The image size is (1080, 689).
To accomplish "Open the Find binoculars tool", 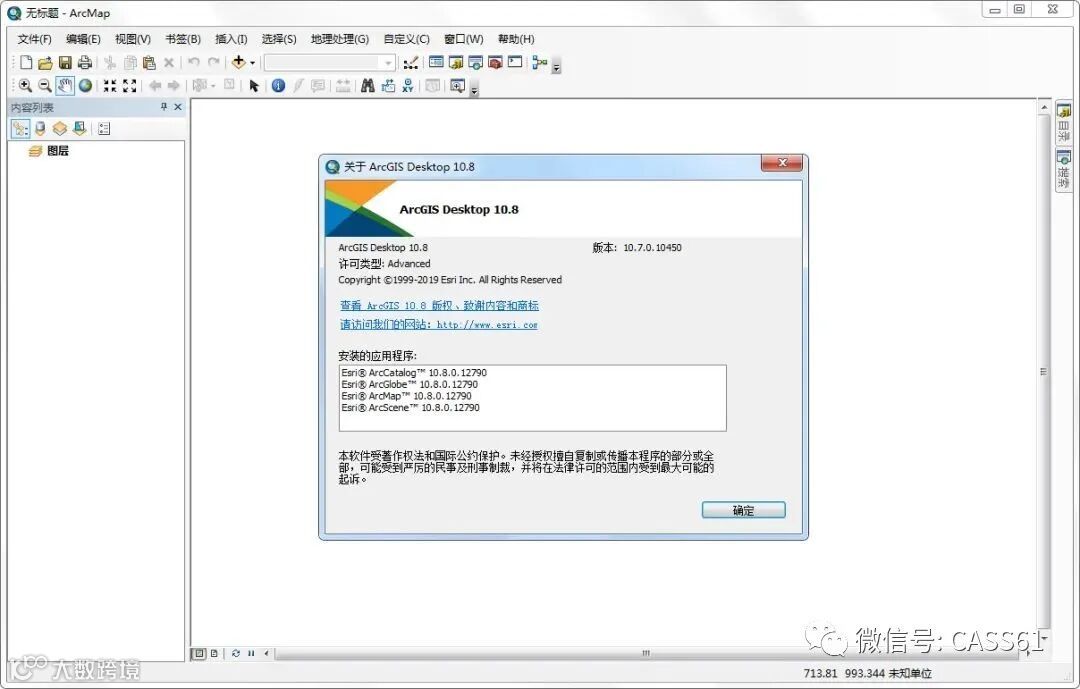I will (x=368, y=85).
